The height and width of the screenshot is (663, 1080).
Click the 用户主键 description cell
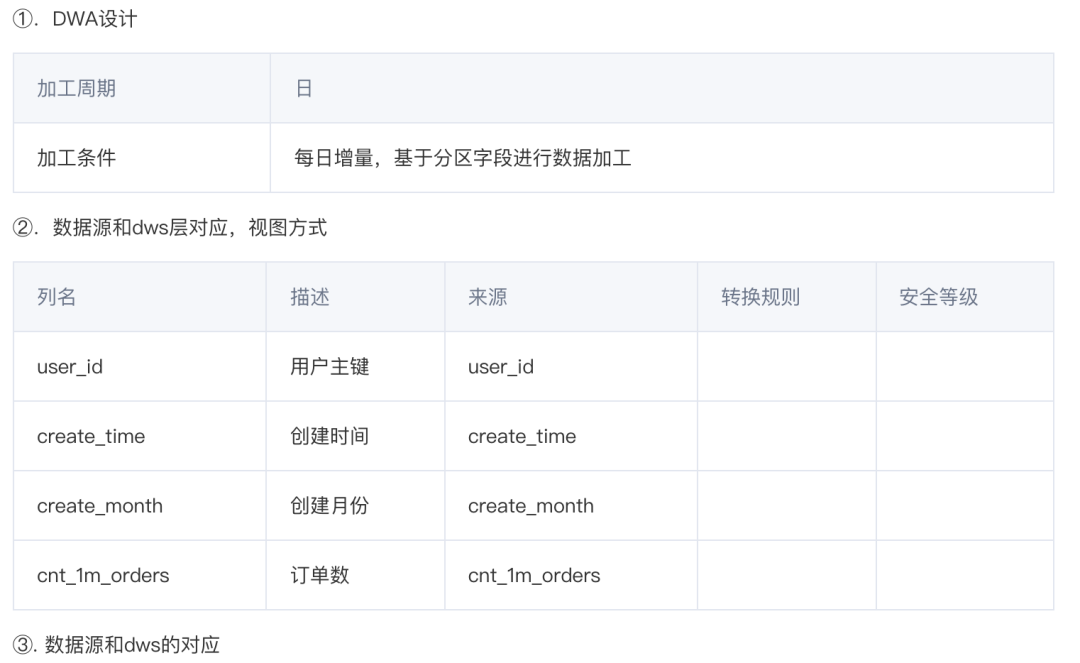[329, 367]
